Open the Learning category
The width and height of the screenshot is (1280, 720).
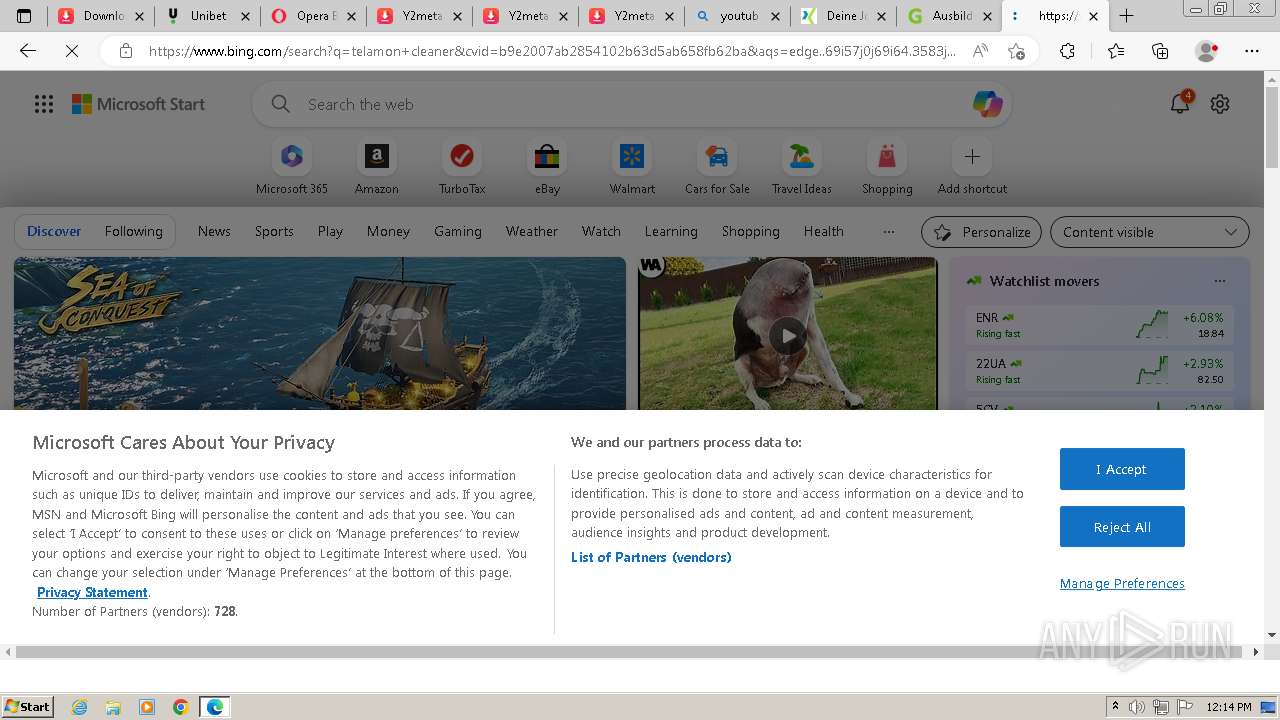click(x=671, y=231)
